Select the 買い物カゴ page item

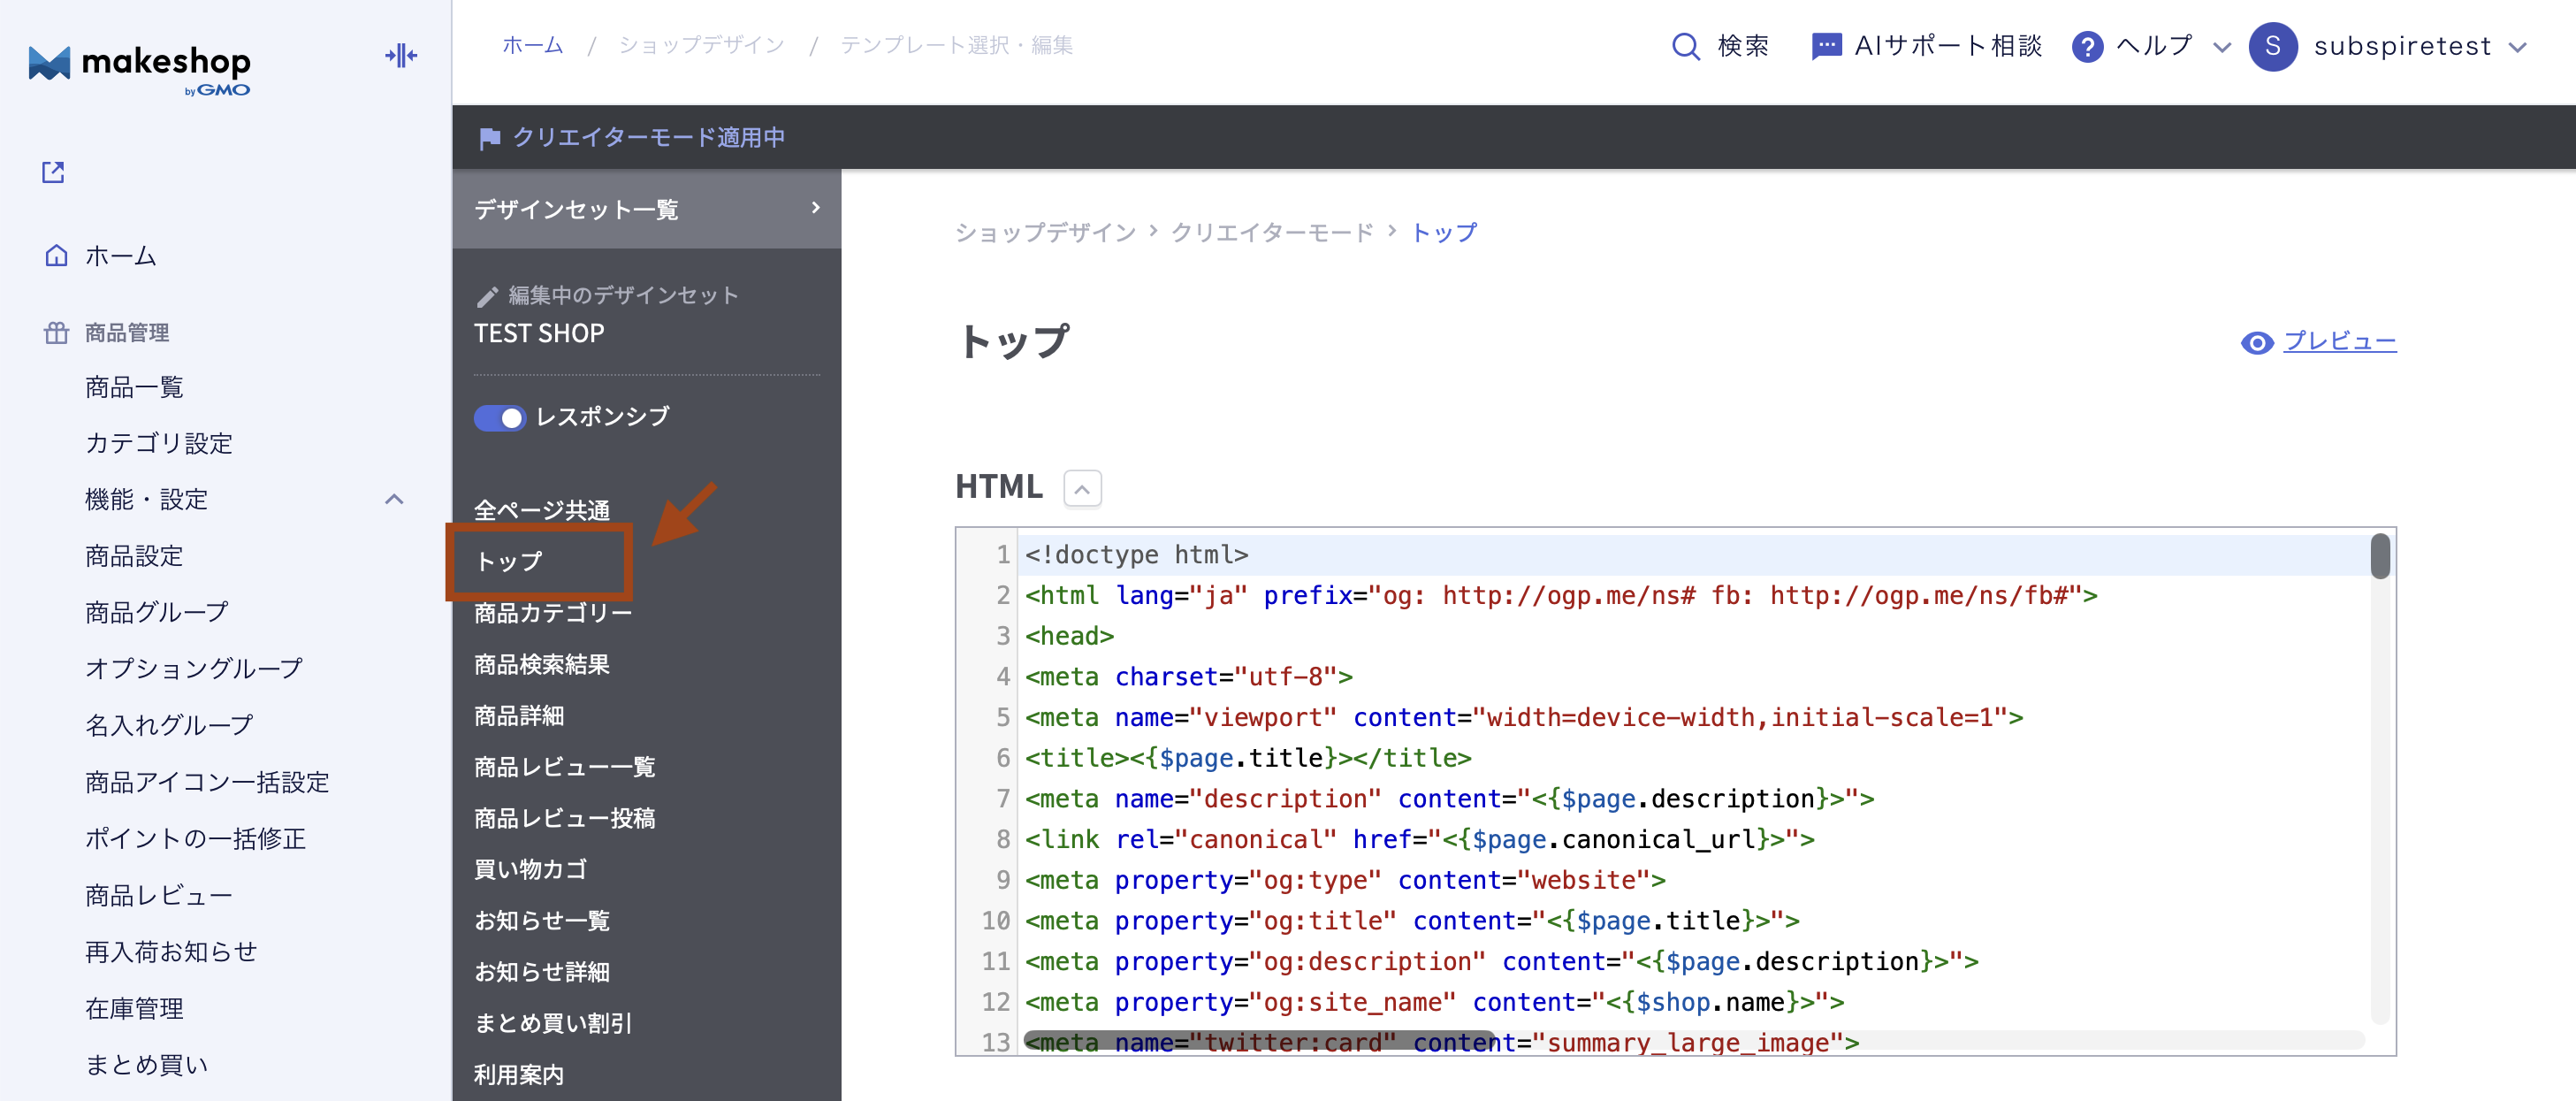pos(530,869)
